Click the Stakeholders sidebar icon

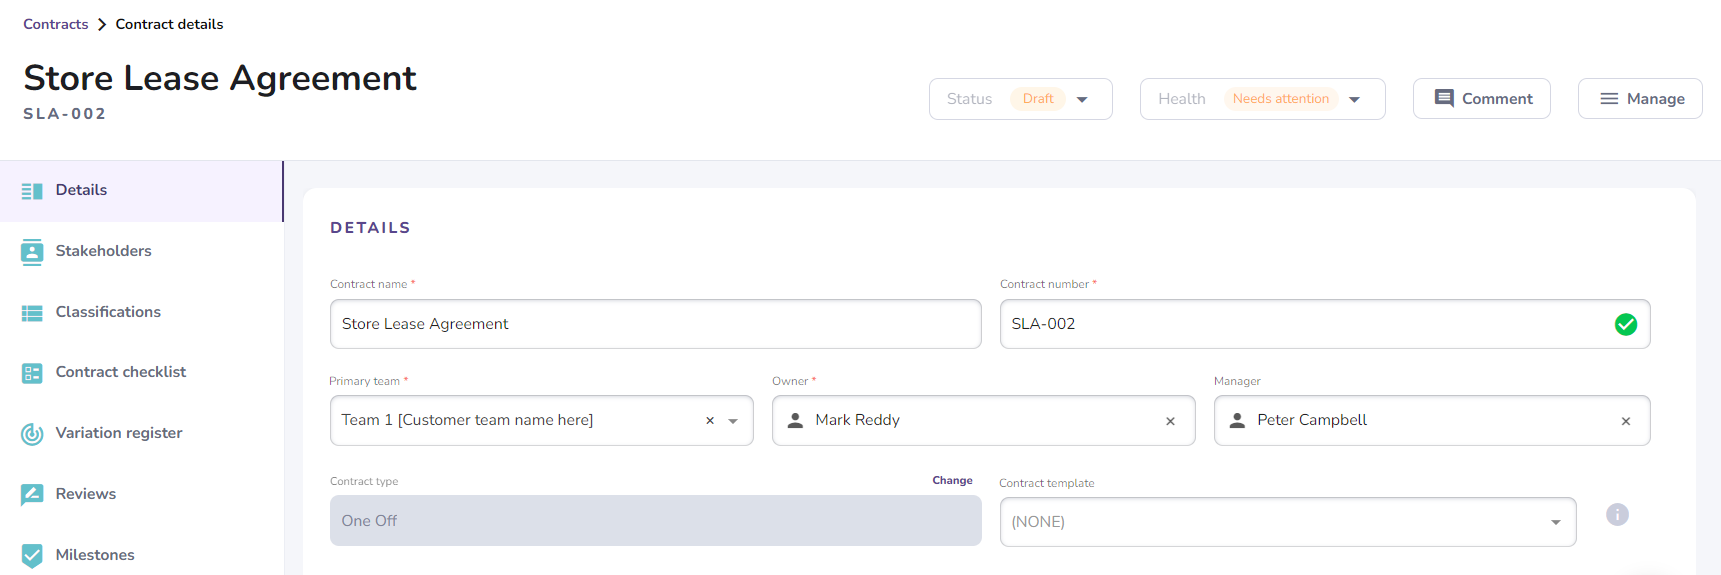(32, 252)
